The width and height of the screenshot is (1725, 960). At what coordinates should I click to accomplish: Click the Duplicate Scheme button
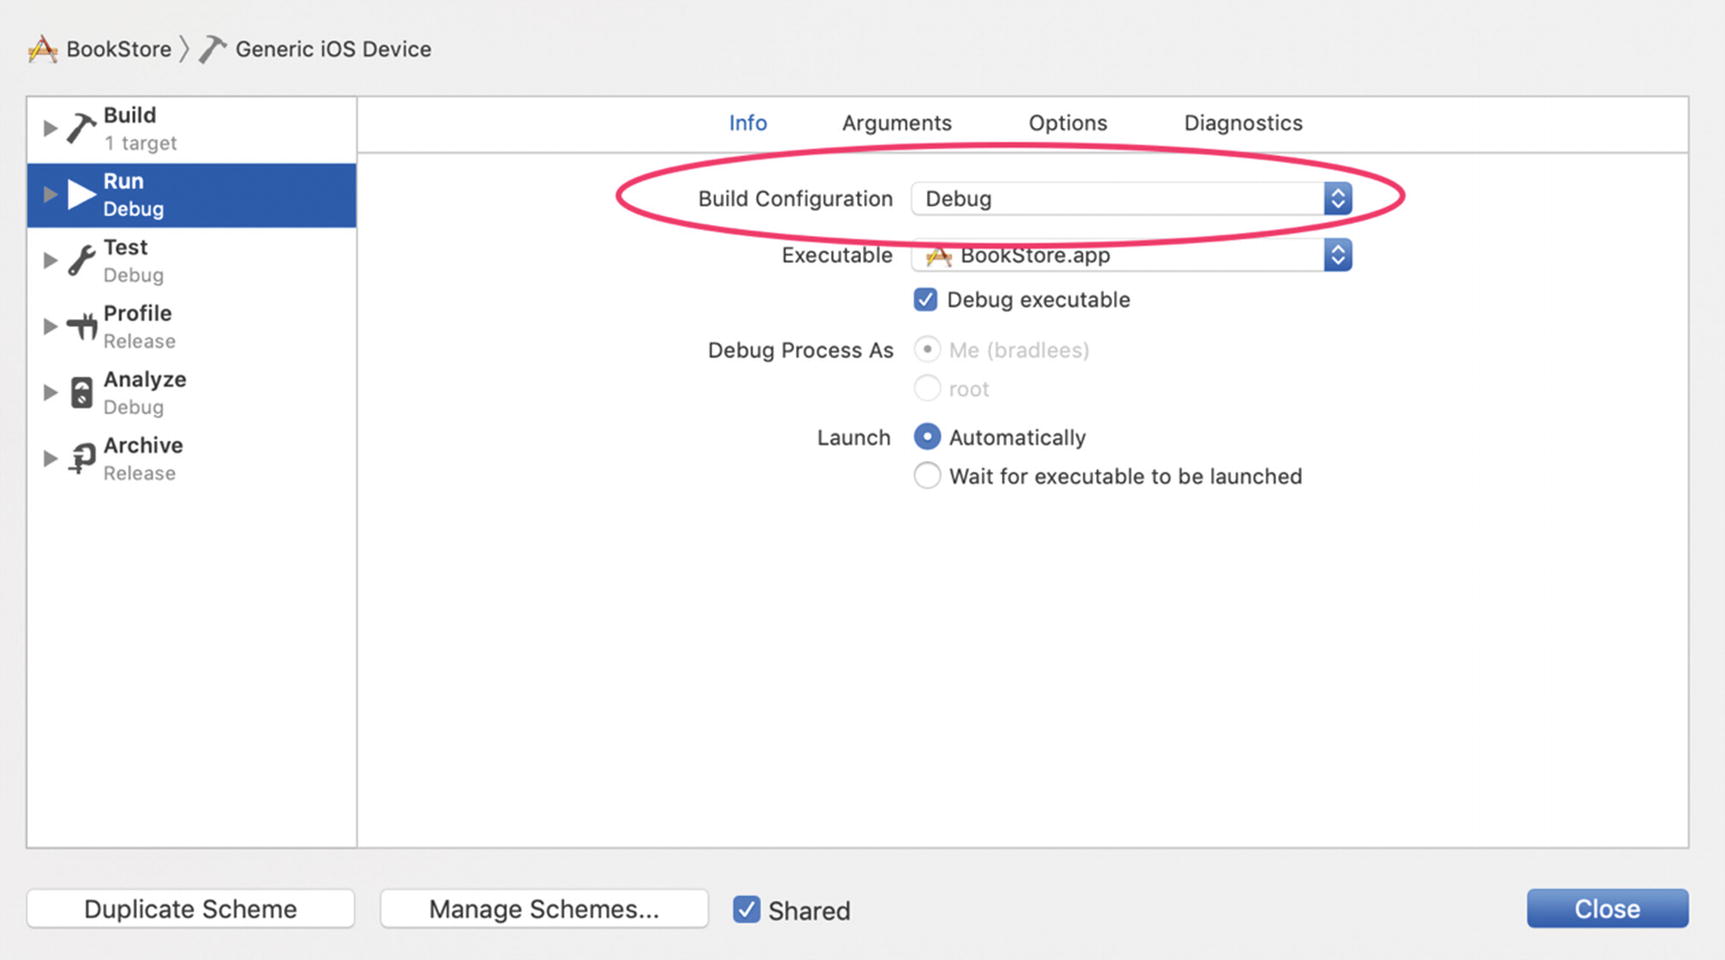tap(191, 909)
